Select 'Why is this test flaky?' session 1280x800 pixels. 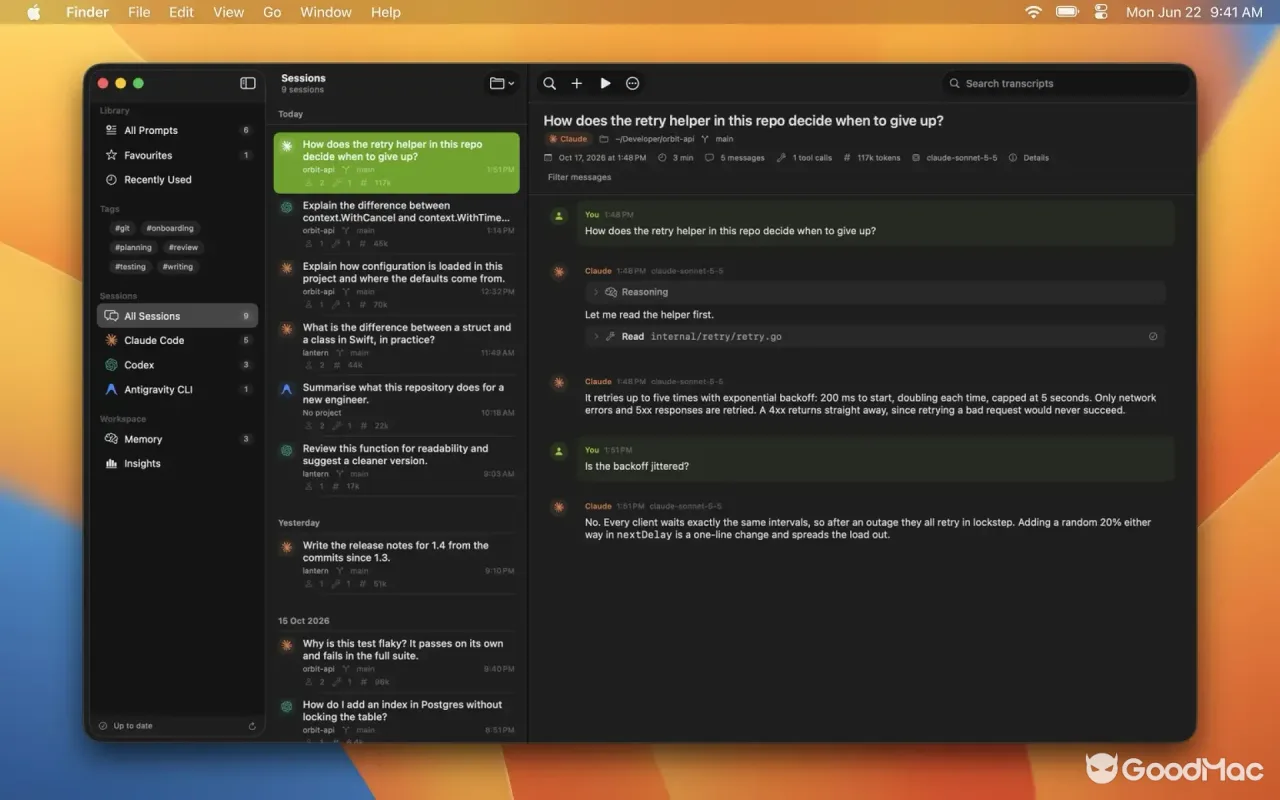coord(397,662)
